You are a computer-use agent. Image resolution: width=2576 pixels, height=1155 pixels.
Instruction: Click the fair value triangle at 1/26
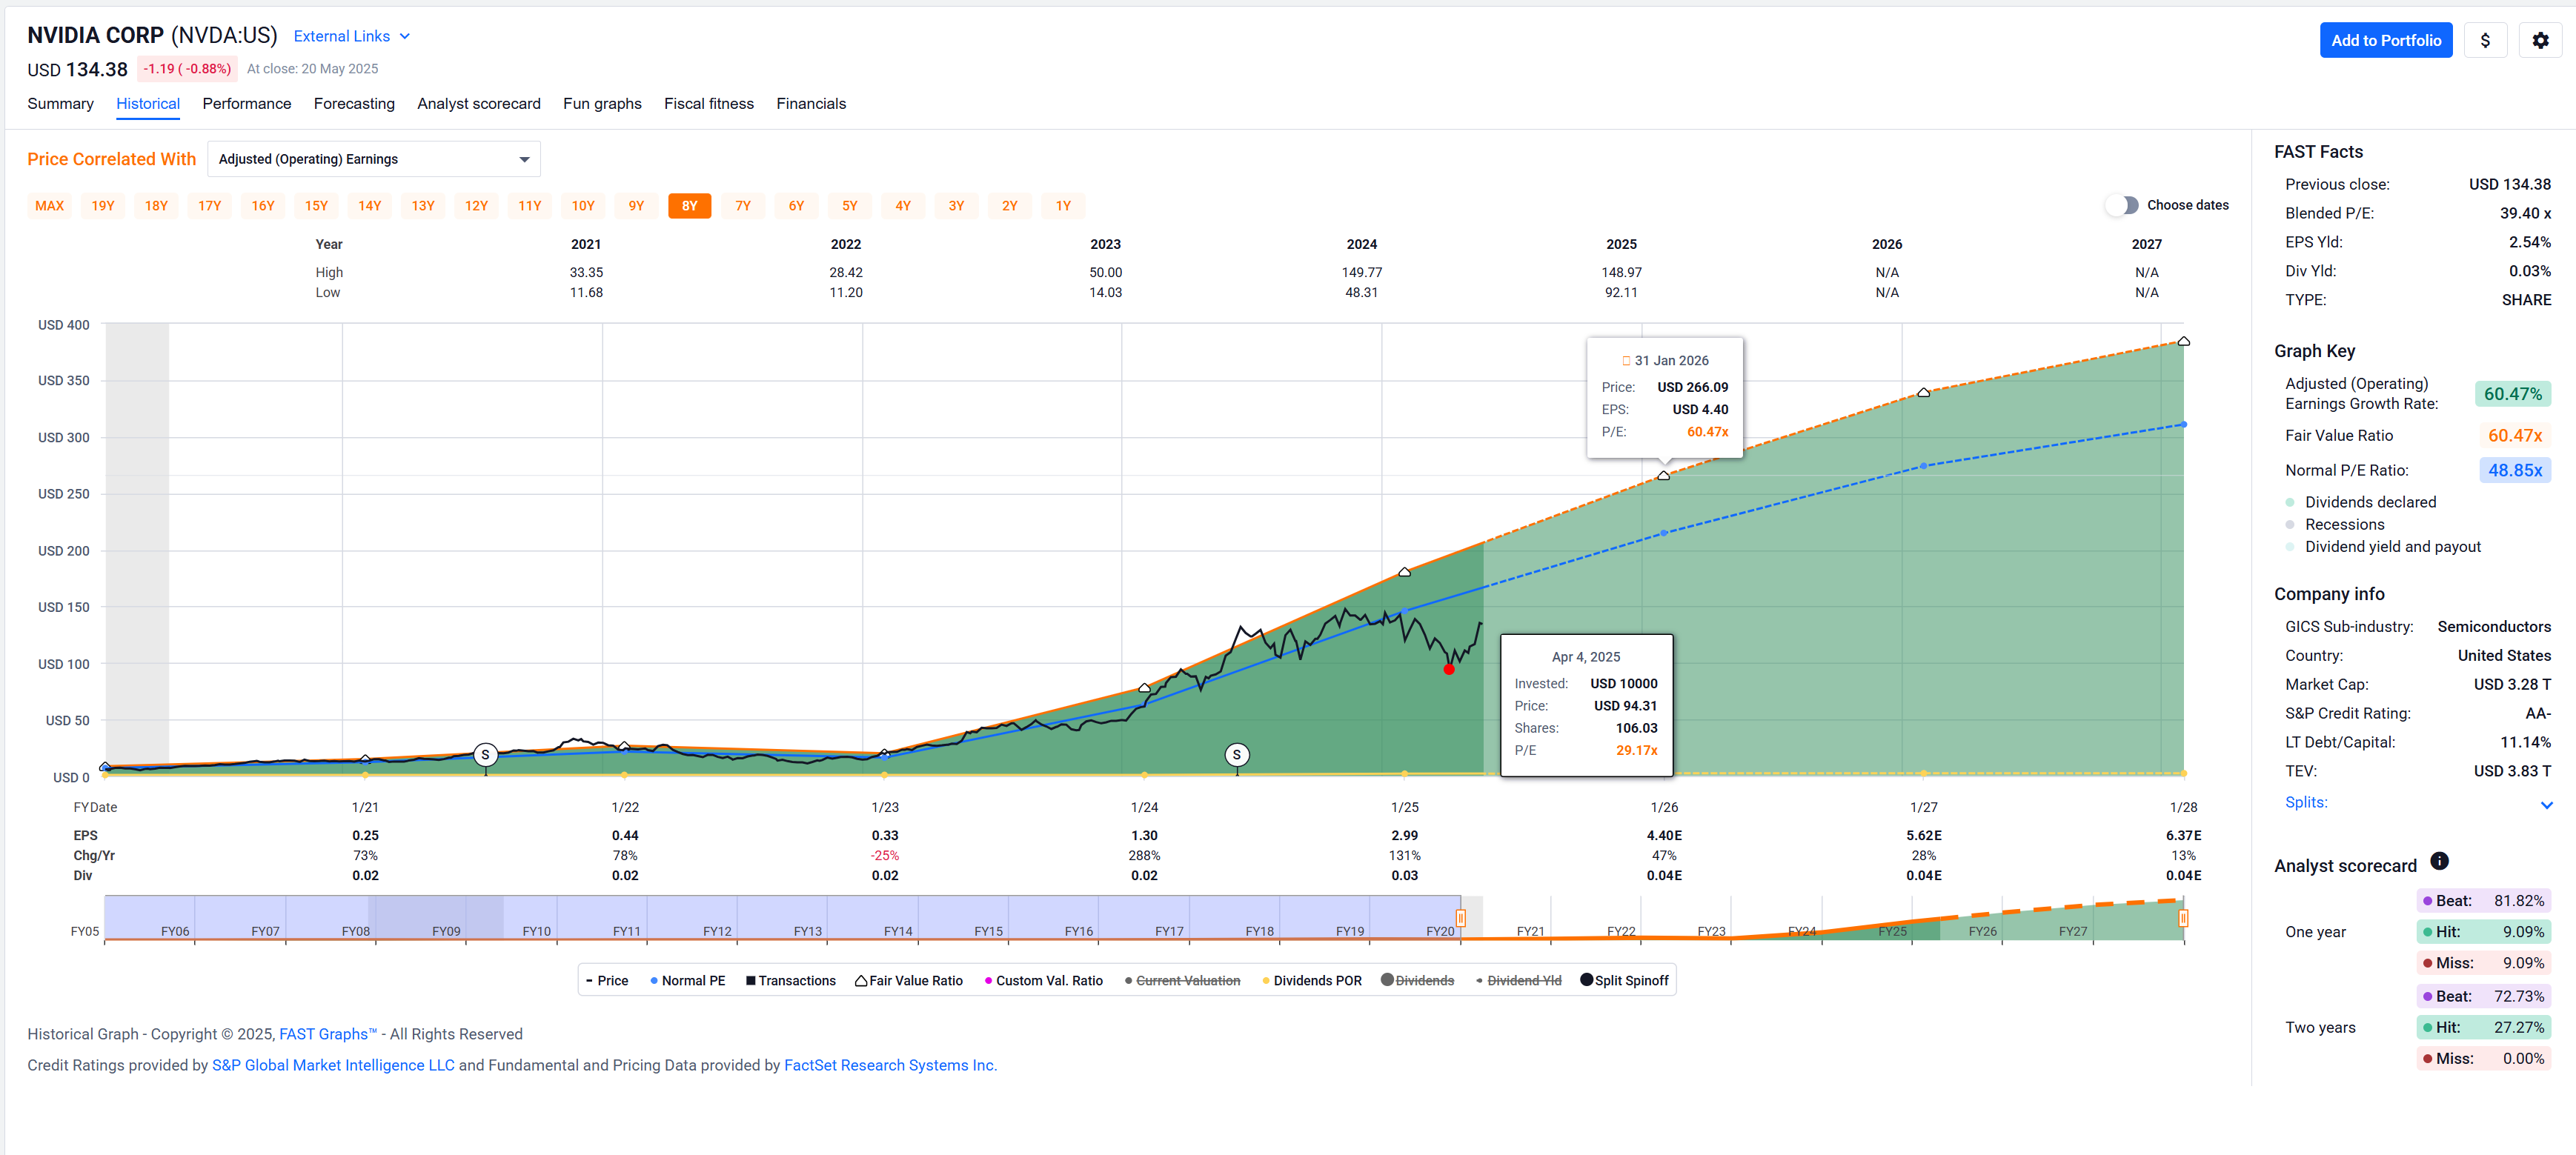[1664, 476]
